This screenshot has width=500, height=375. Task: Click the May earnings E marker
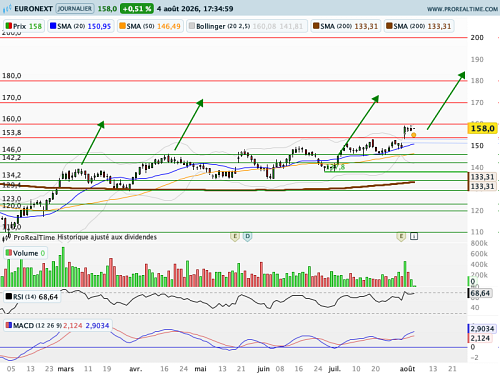[235, 237]
